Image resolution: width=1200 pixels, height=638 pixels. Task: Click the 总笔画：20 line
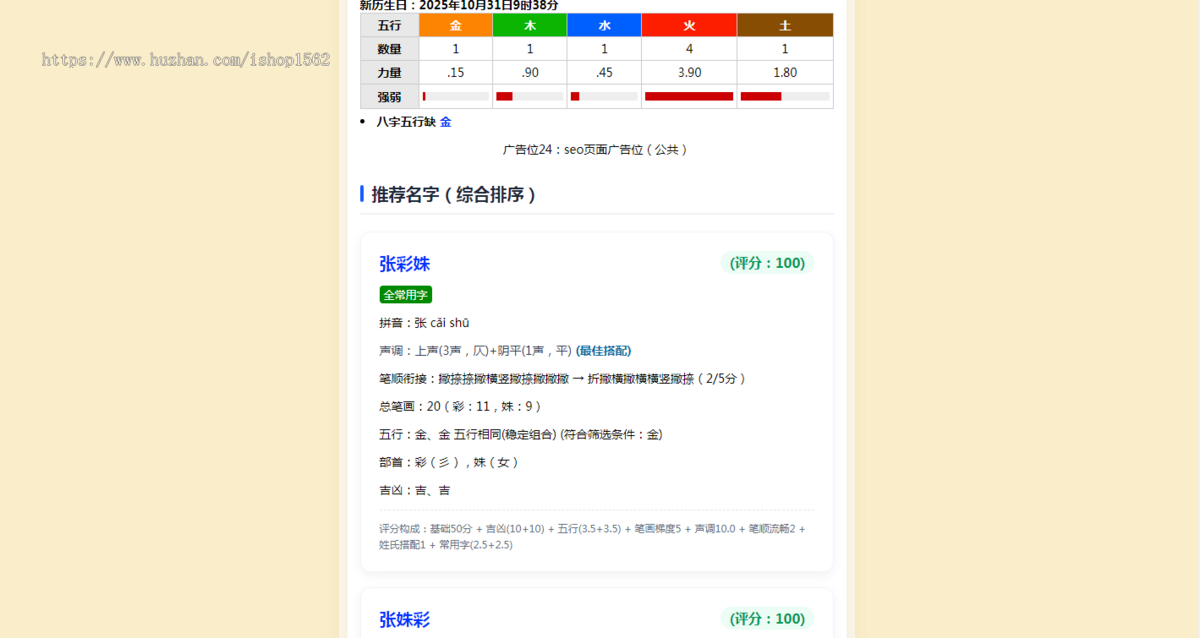click(461, 407)
